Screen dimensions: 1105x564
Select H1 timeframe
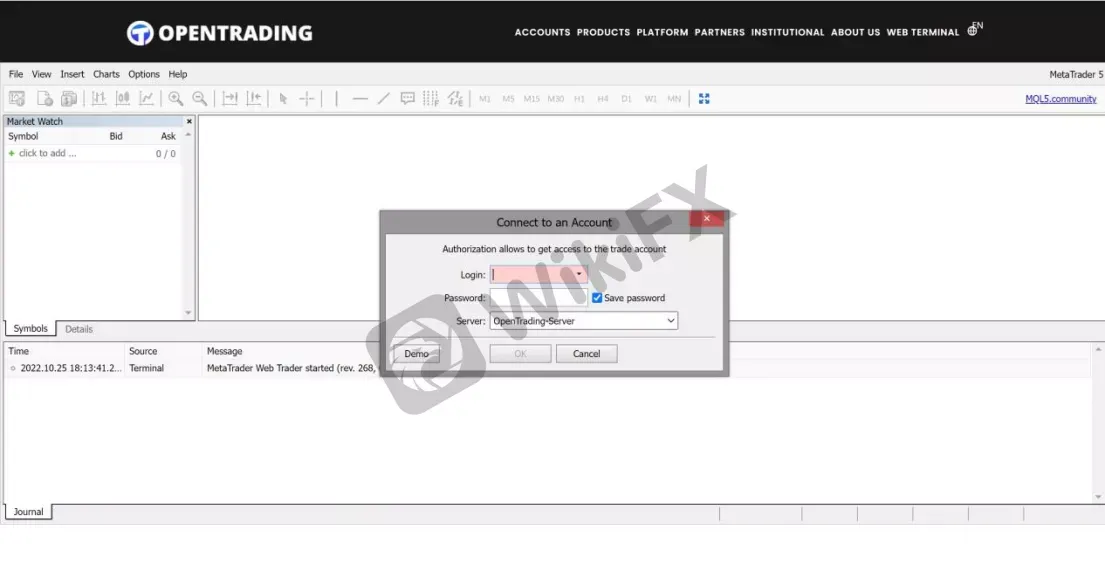point(579,99)
